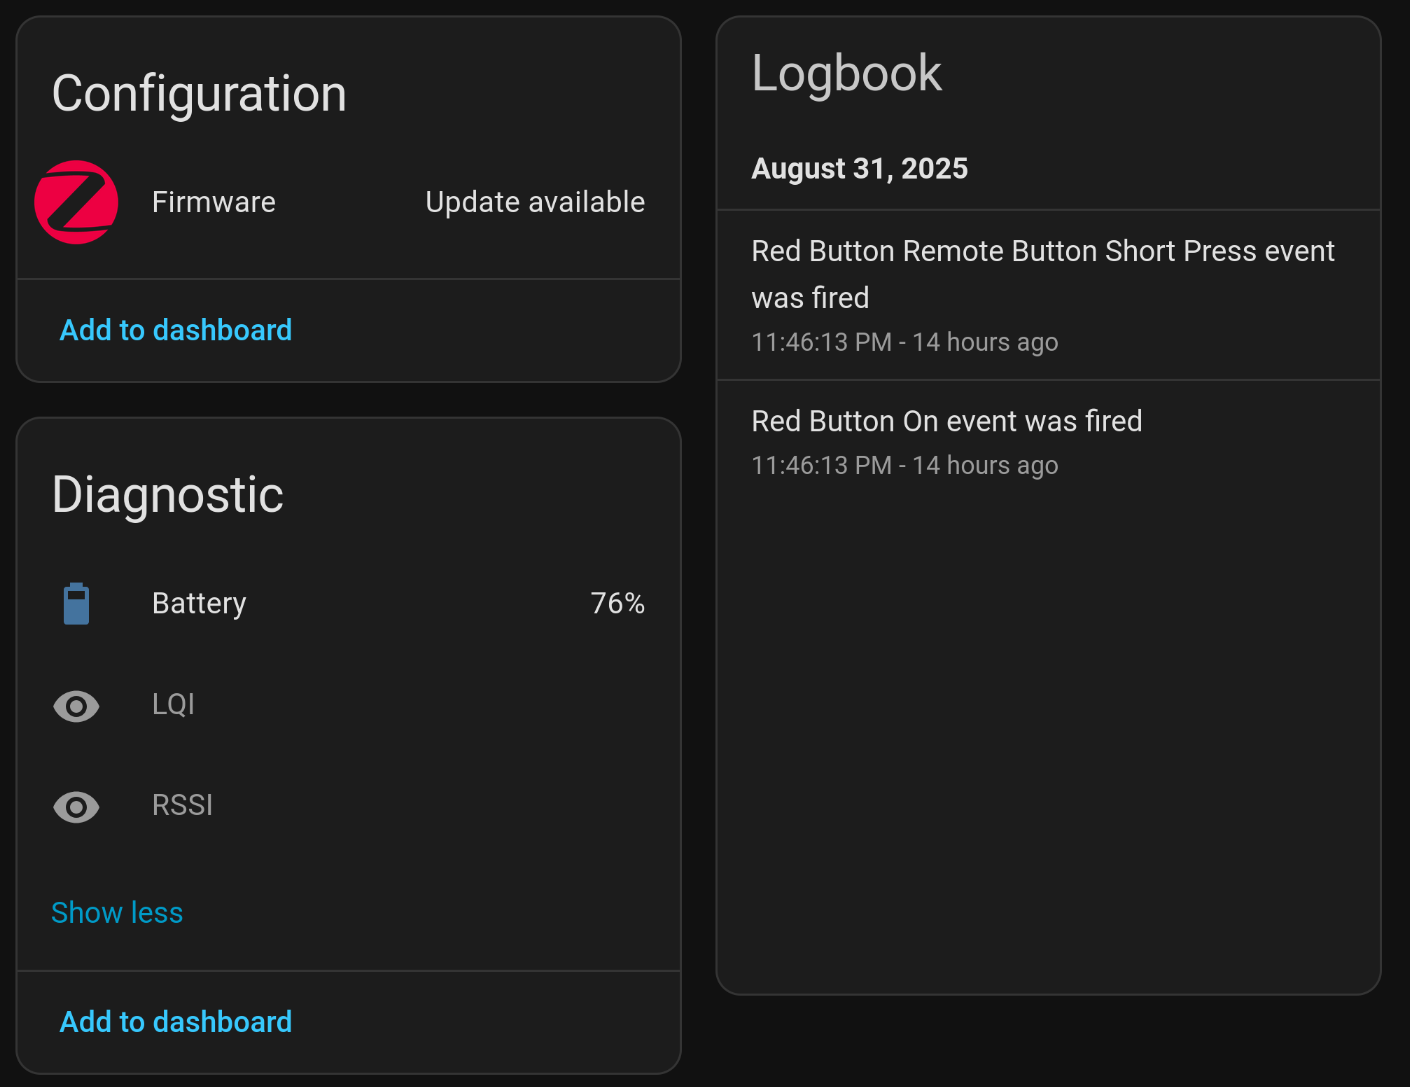The image size is (1410, 1087).
Task: Click timestamp under Short Press event entry
Action: 904,342
